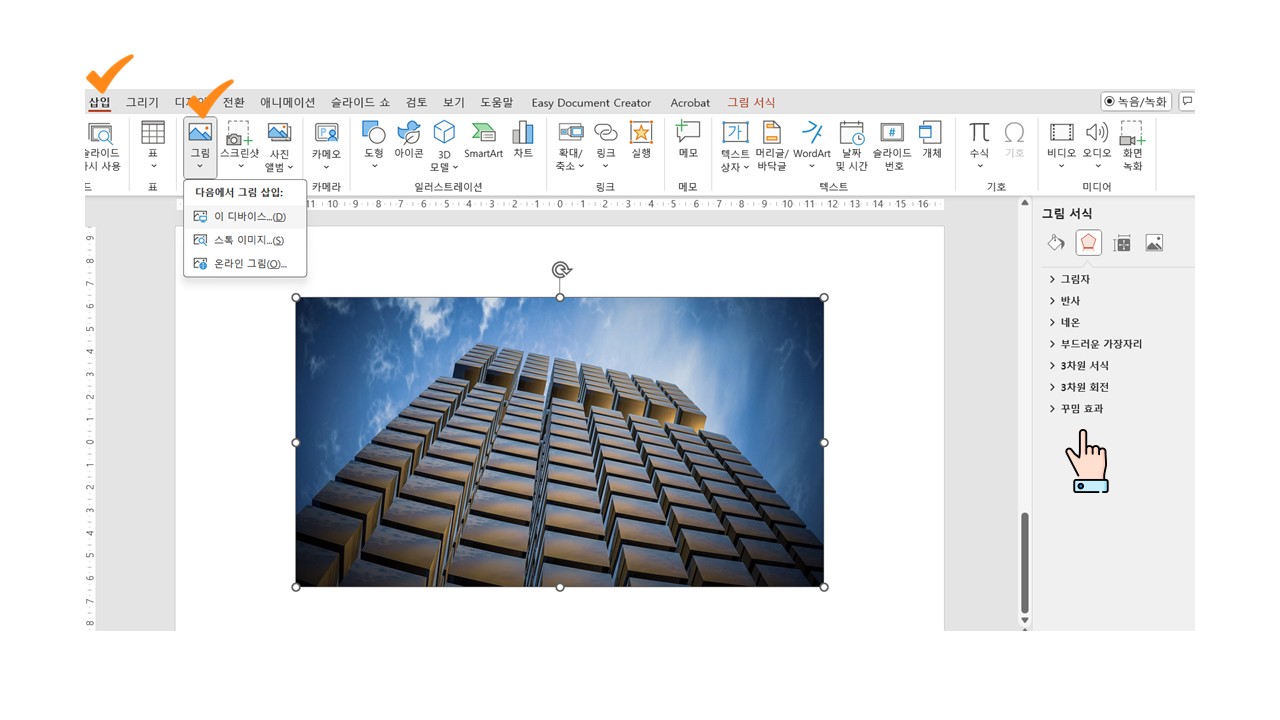Viewport: 1280px width, 720px height.
Task: Click the 녹음/녹화 (Record) button
Action: point(1135,101)
